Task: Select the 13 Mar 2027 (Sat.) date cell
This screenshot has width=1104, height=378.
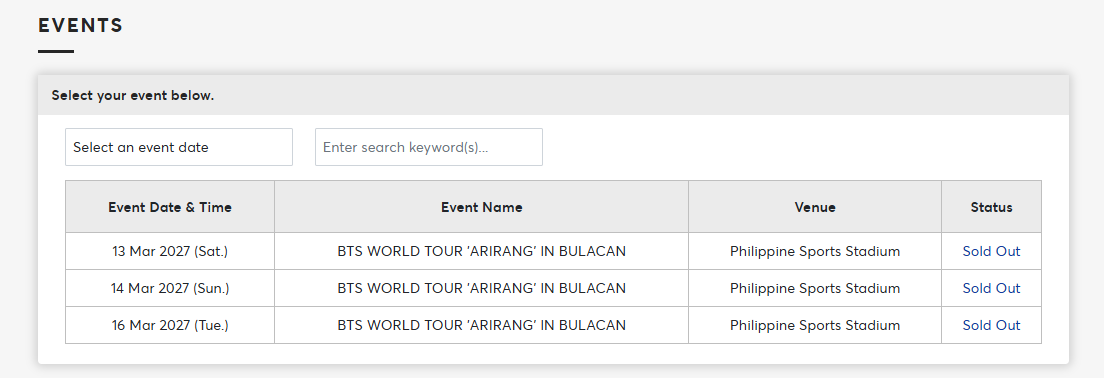Action: [x=170, y=251]
